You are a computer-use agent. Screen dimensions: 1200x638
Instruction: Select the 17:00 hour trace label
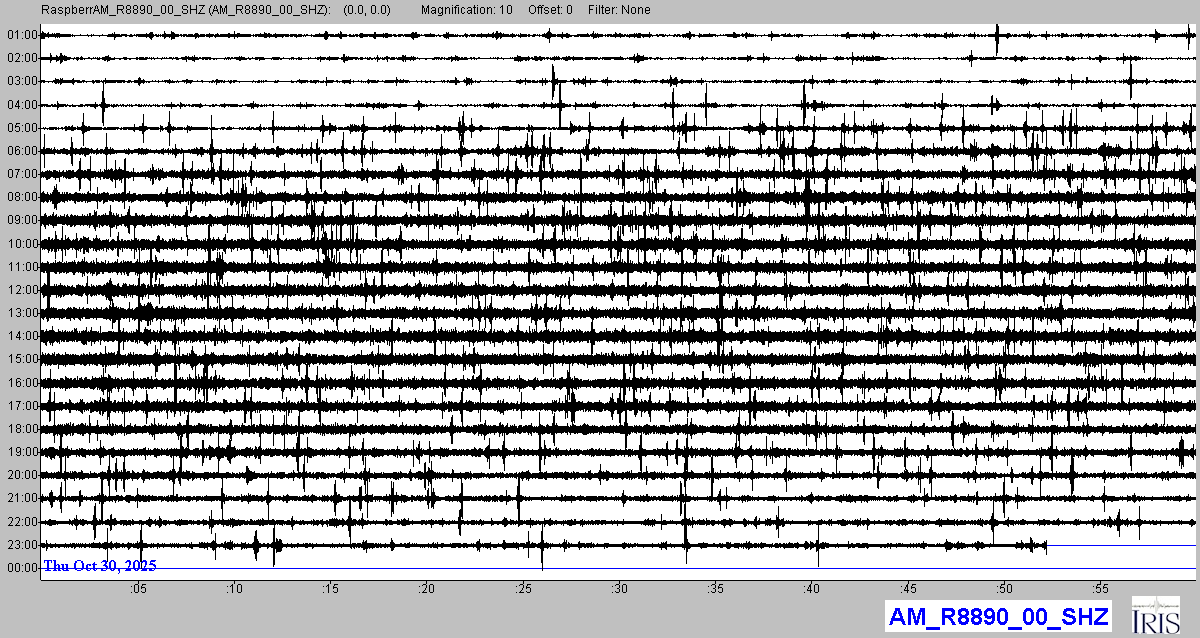[21, 406]
